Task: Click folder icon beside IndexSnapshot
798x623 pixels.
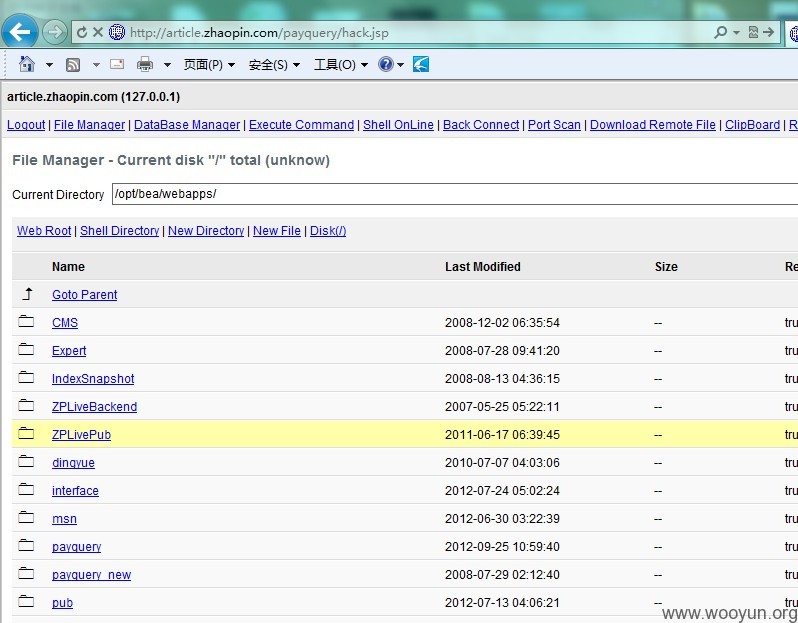Action: coord(26,378)
